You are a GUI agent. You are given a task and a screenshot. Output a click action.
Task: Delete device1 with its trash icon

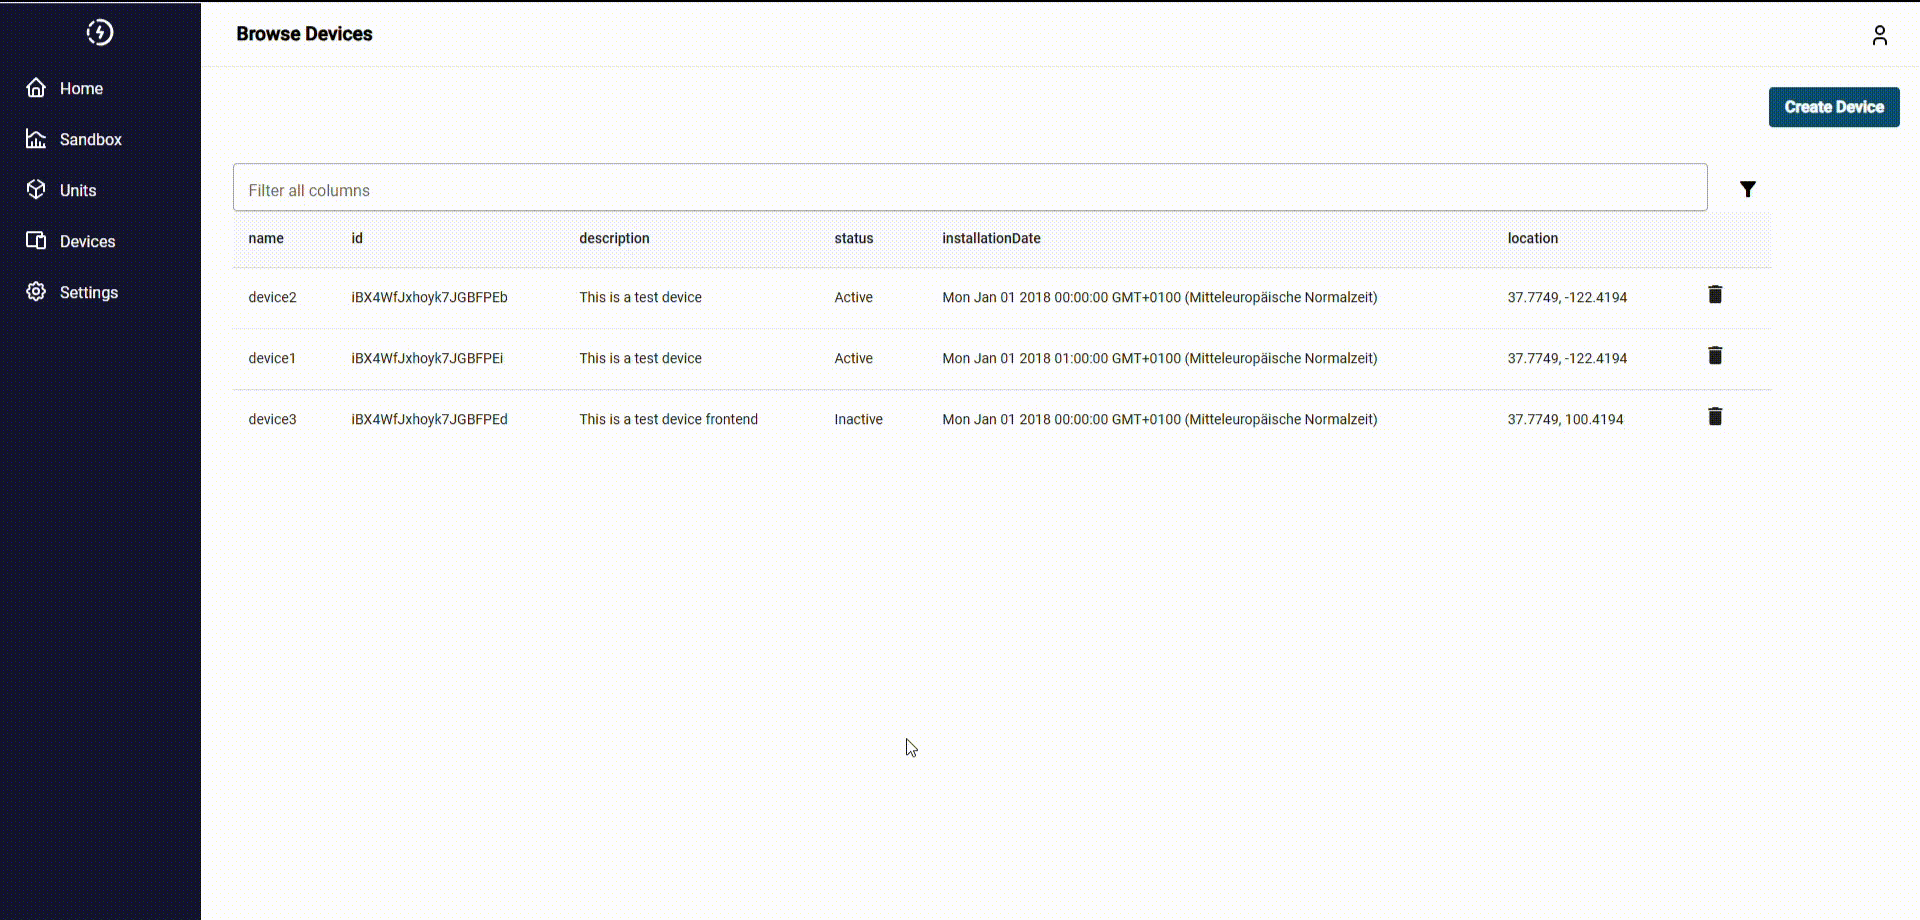coord(1715,355)
